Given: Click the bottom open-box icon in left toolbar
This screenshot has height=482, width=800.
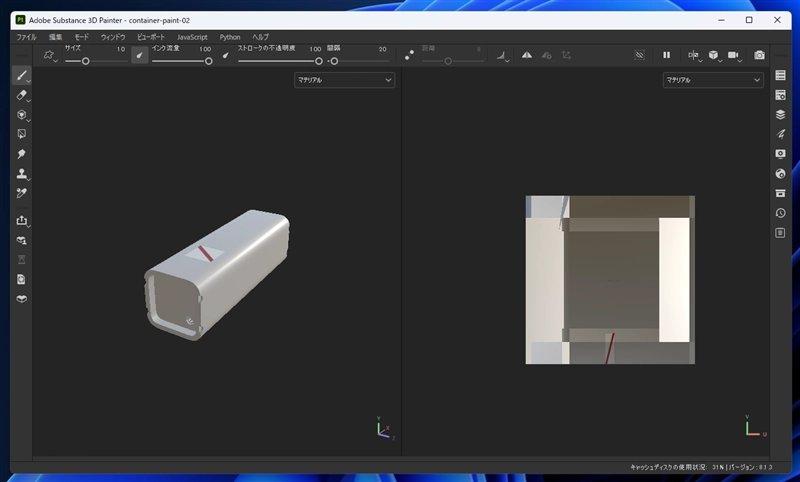Looking at the screenshot, I should [21, 299].
